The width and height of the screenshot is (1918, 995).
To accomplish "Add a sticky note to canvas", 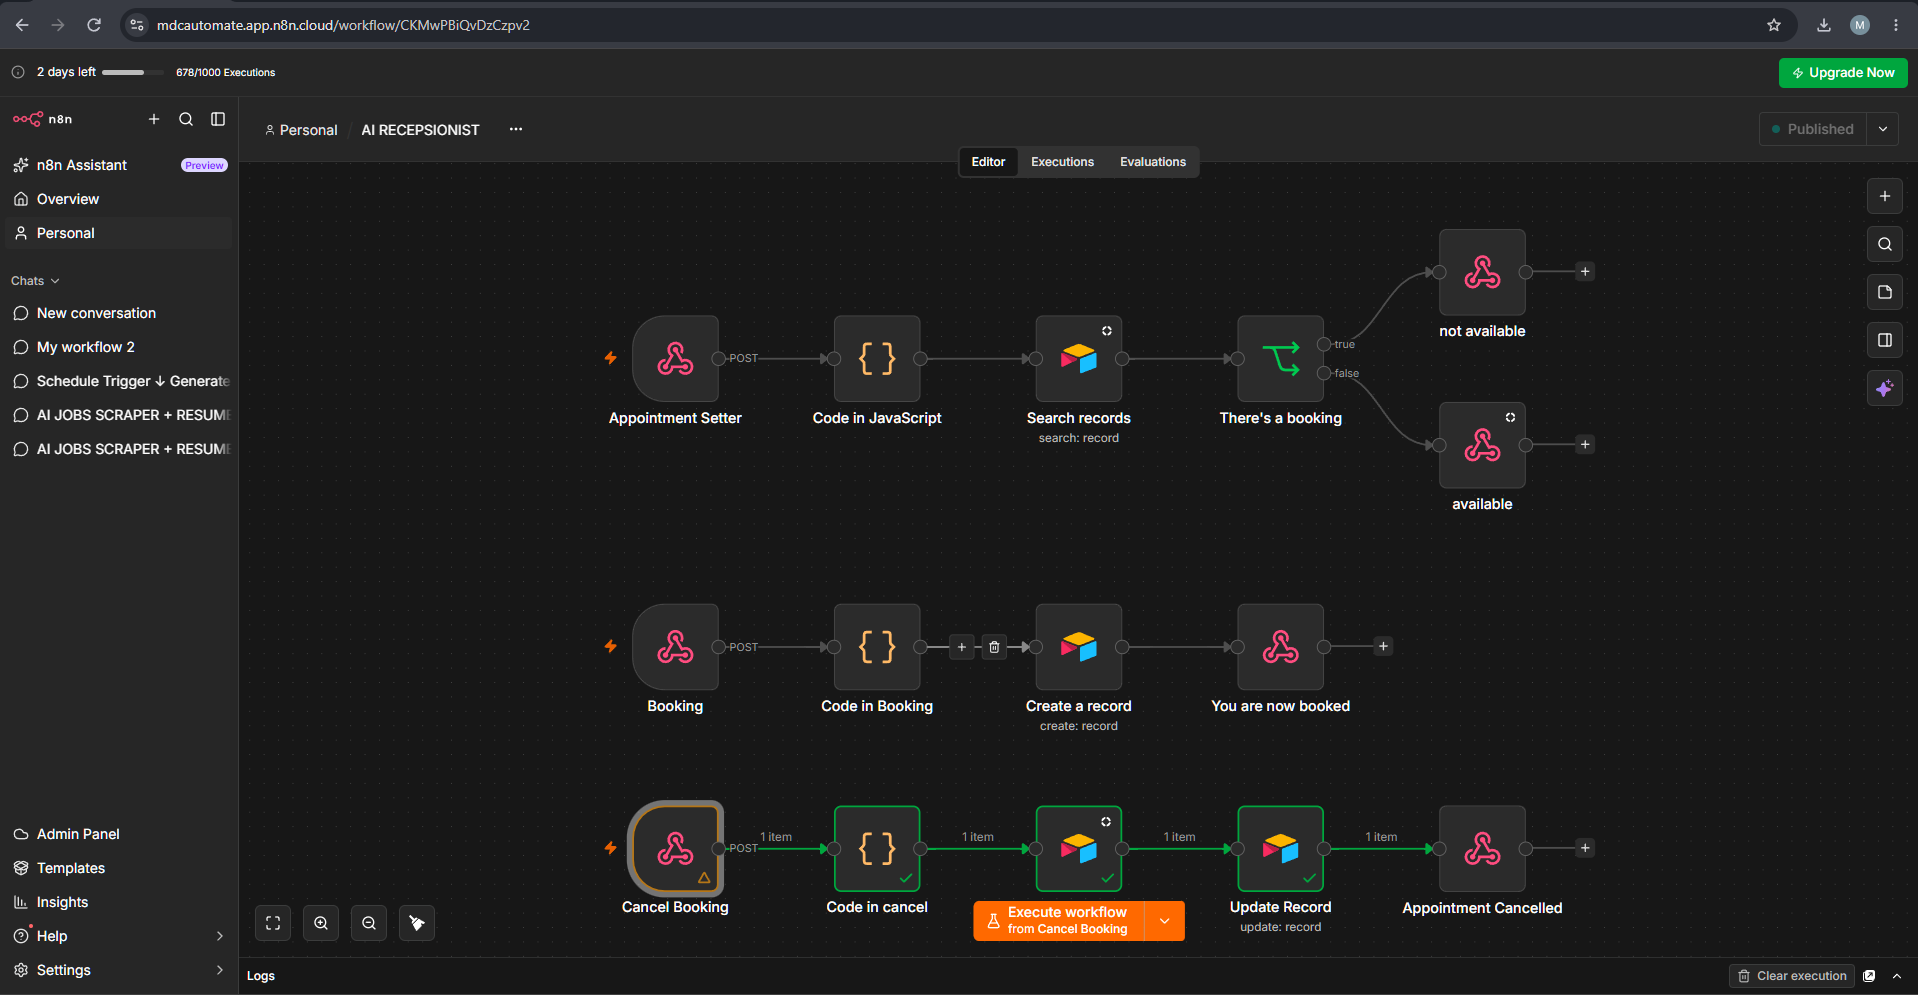I will [x=1885, y=292].
